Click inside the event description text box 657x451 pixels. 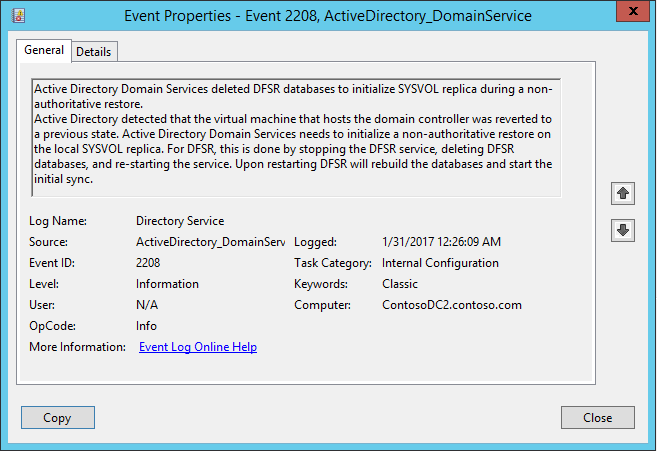tap(296, 137)
